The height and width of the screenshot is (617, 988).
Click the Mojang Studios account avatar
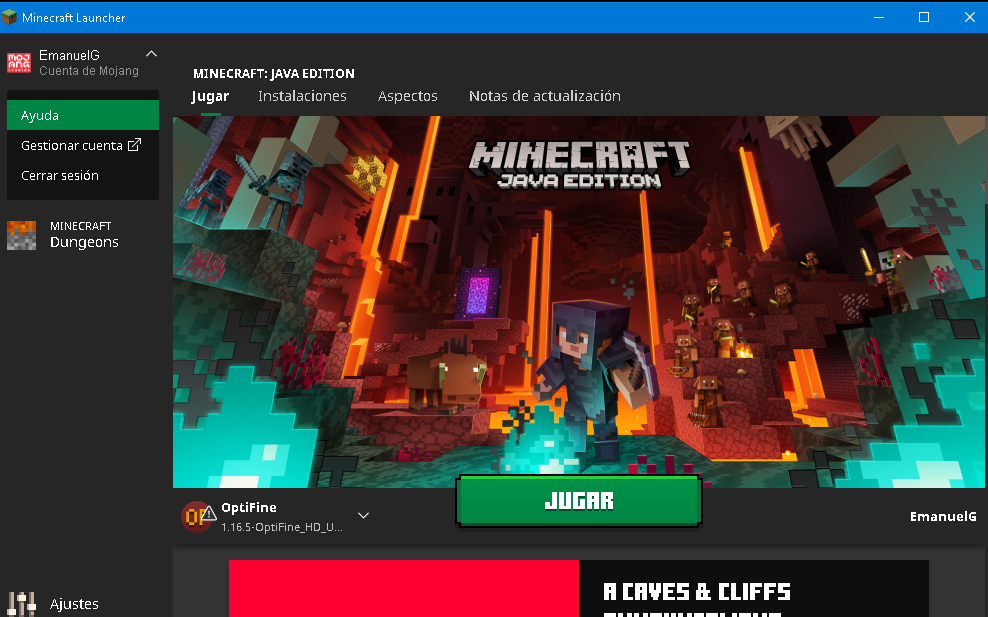tap(19, 63)
